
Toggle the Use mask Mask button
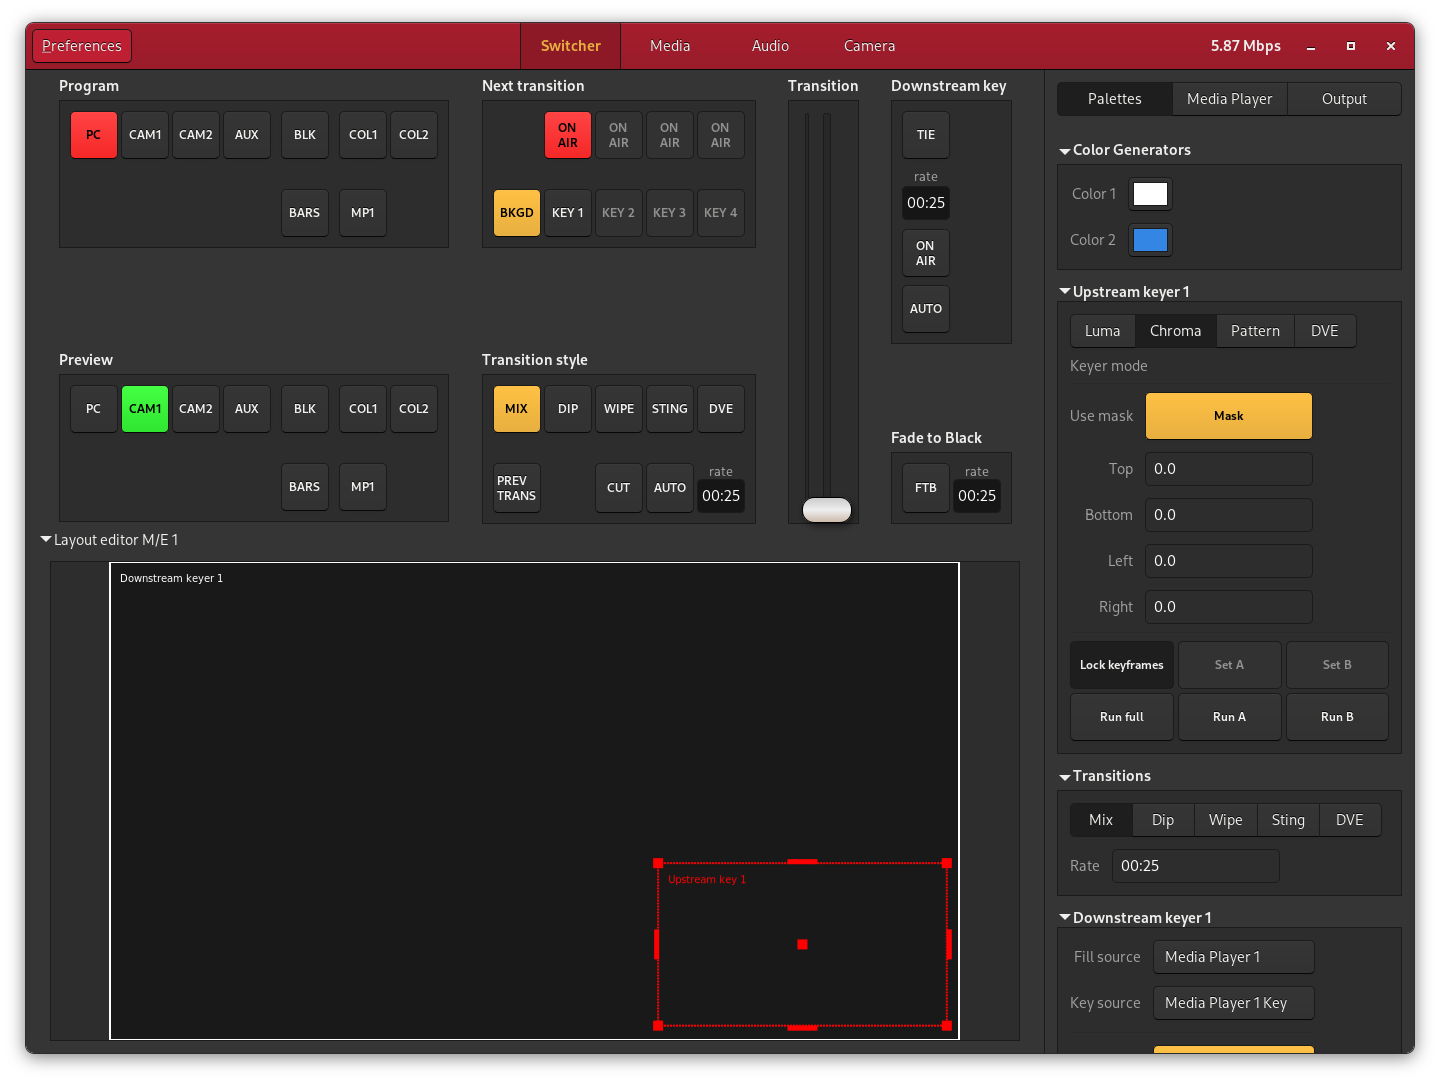[1228, 416]
